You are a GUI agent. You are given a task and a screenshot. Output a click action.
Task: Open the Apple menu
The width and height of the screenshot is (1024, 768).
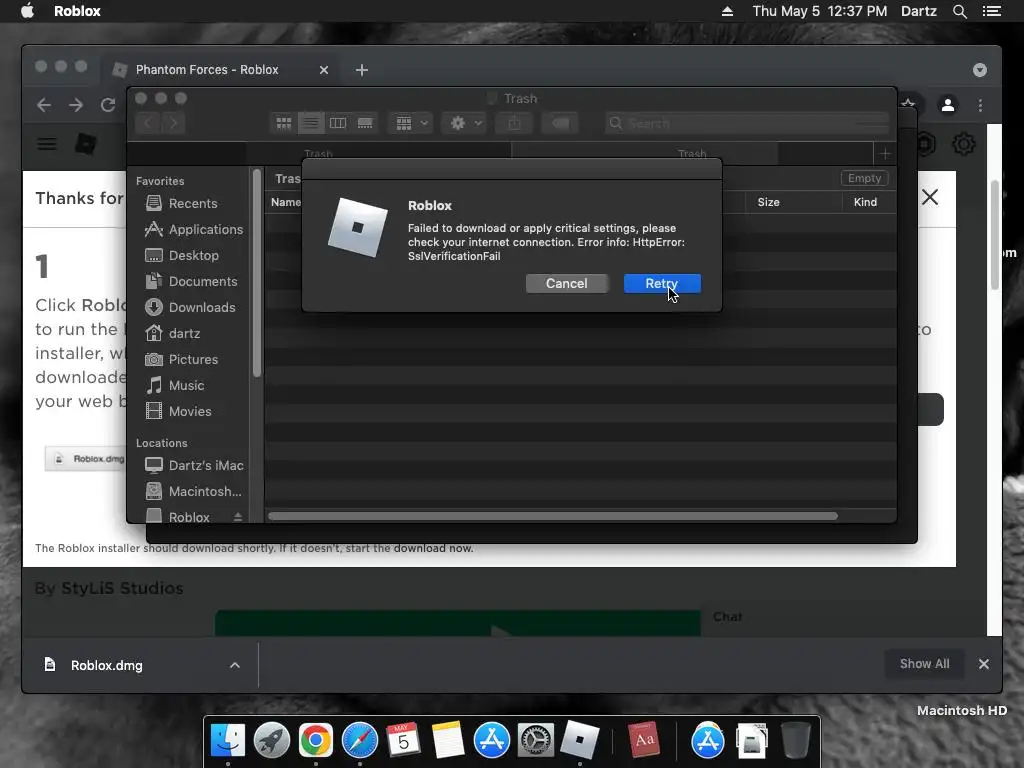click(27, 11)
